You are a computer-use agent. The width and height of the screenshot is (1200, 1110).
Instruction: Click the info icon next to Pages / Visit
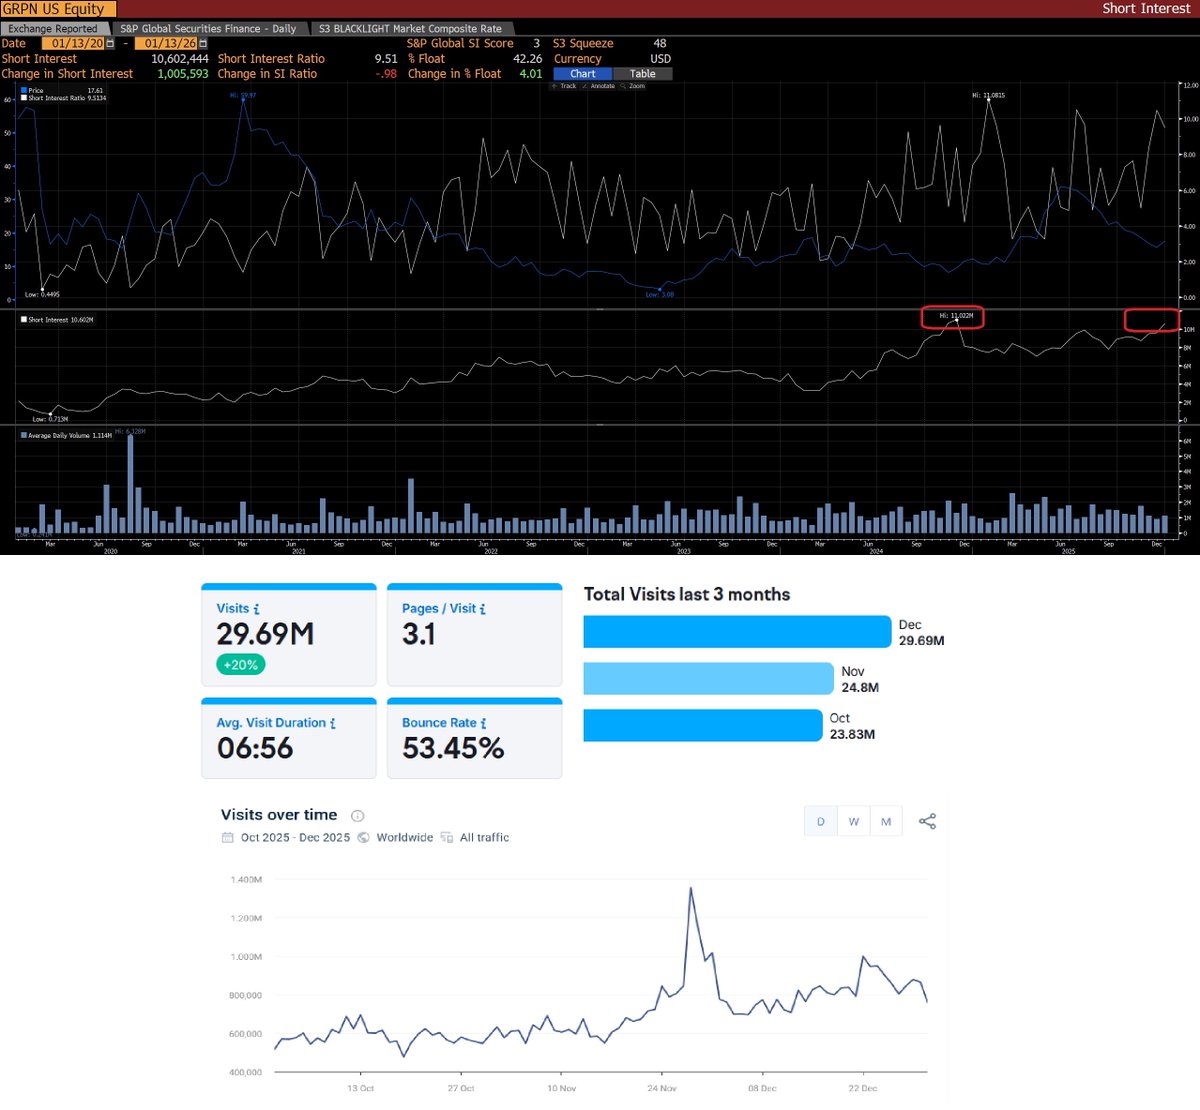[x=483, y=609]
